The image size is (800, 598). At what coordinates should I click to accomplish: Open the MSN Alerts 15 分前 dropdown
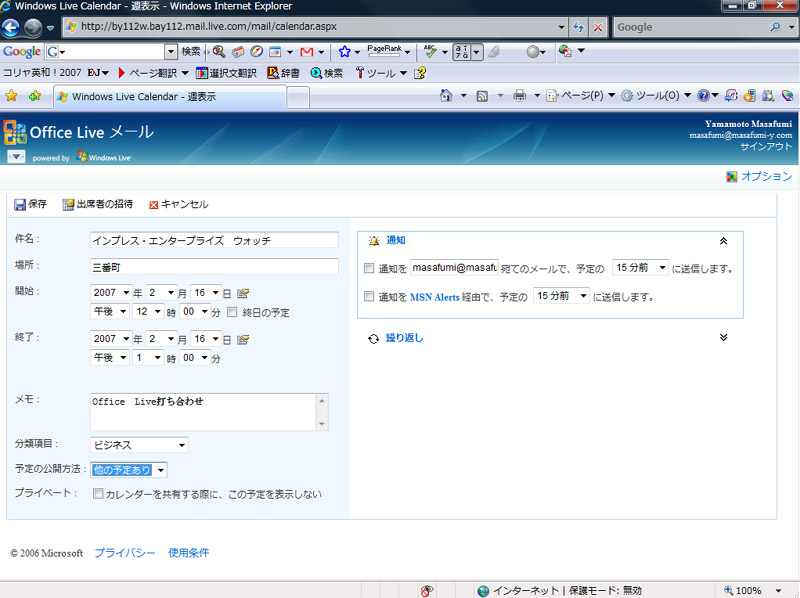click(x=561, y=296)
